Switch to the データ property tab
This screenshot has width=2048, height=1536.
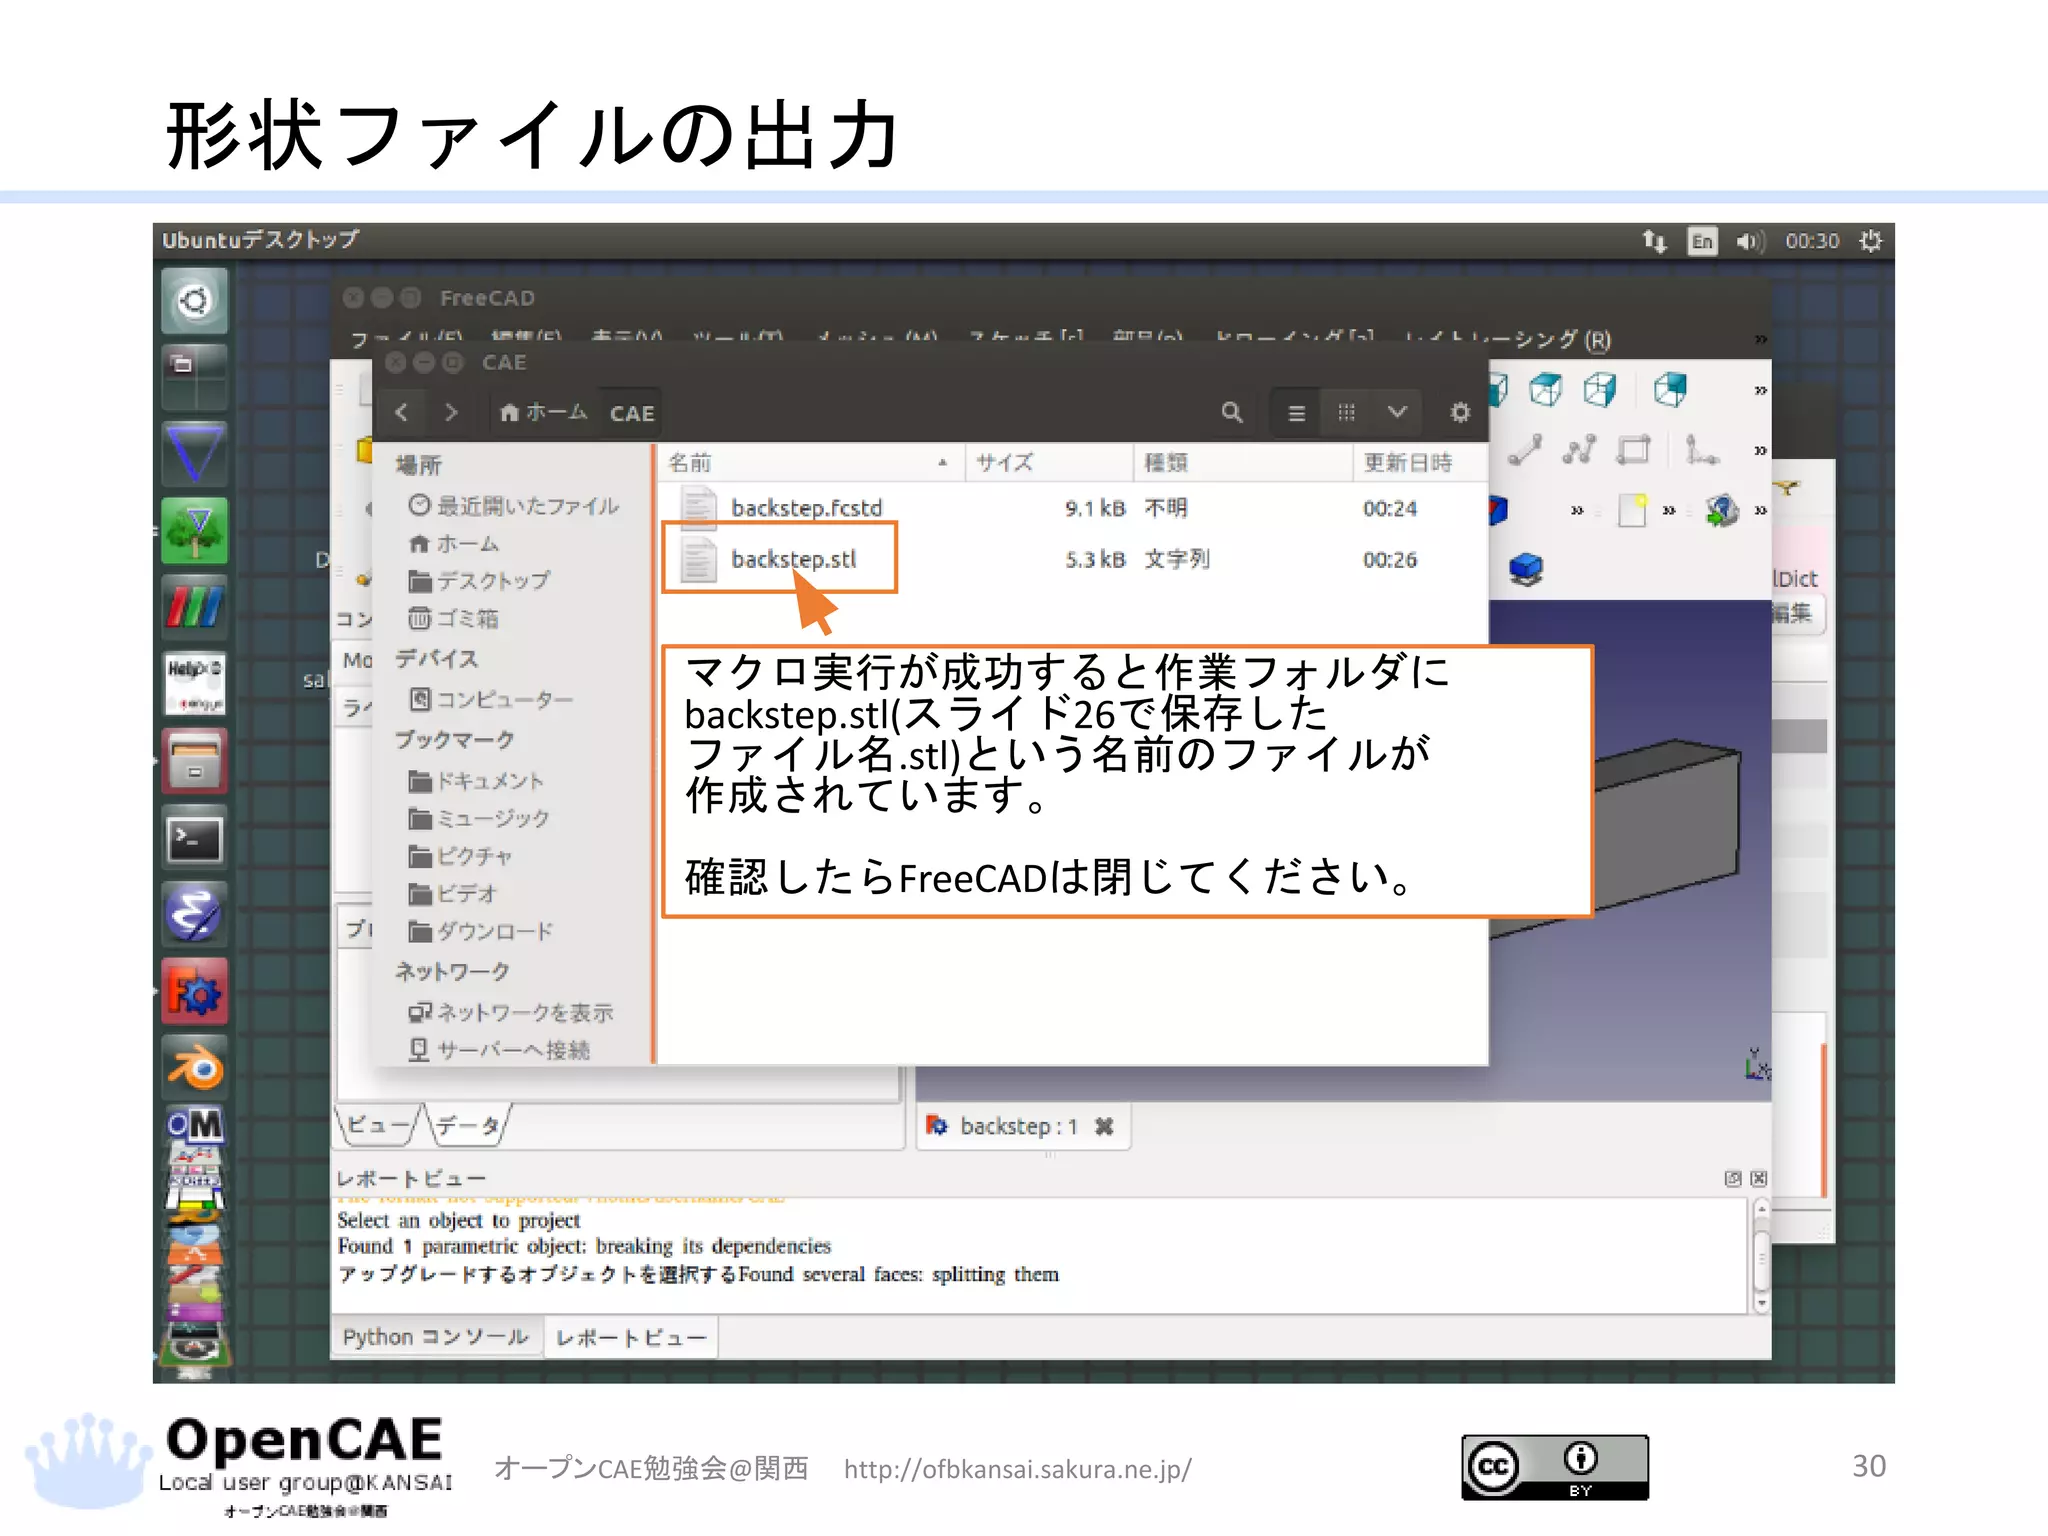click(x=468, y=1125)
